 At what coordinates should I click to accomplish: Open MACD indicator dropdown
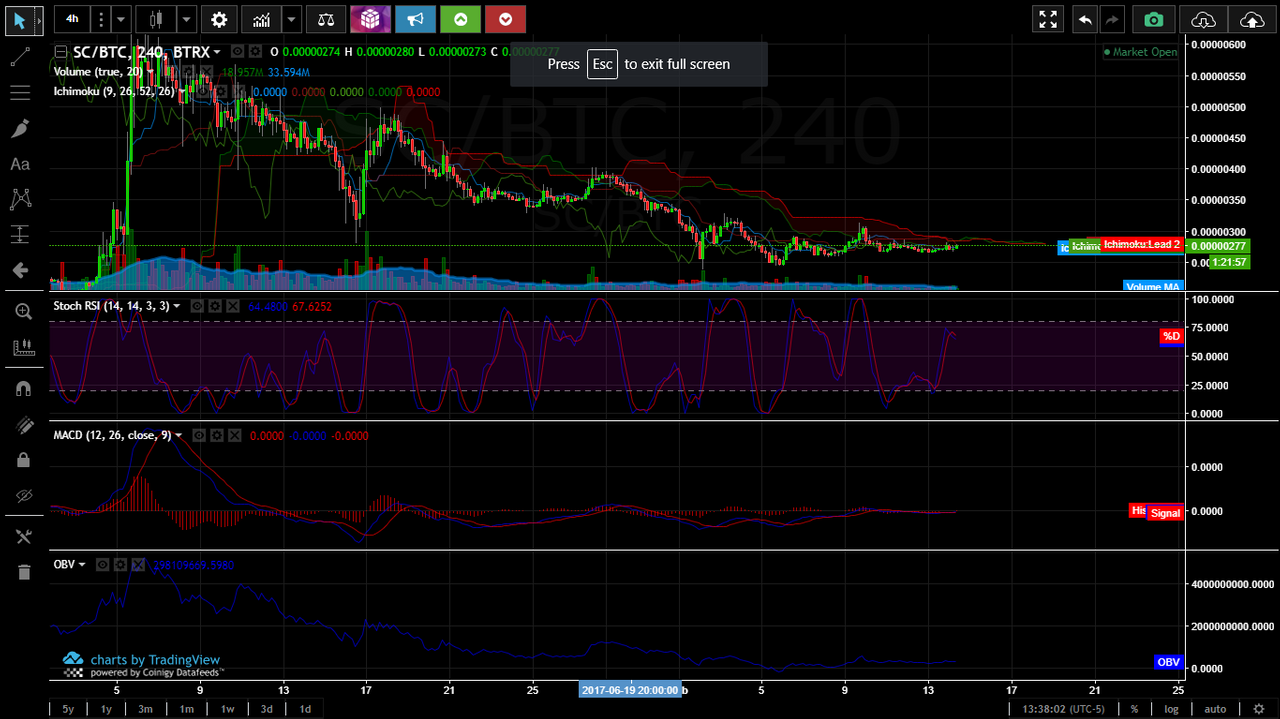pos(179,435)
